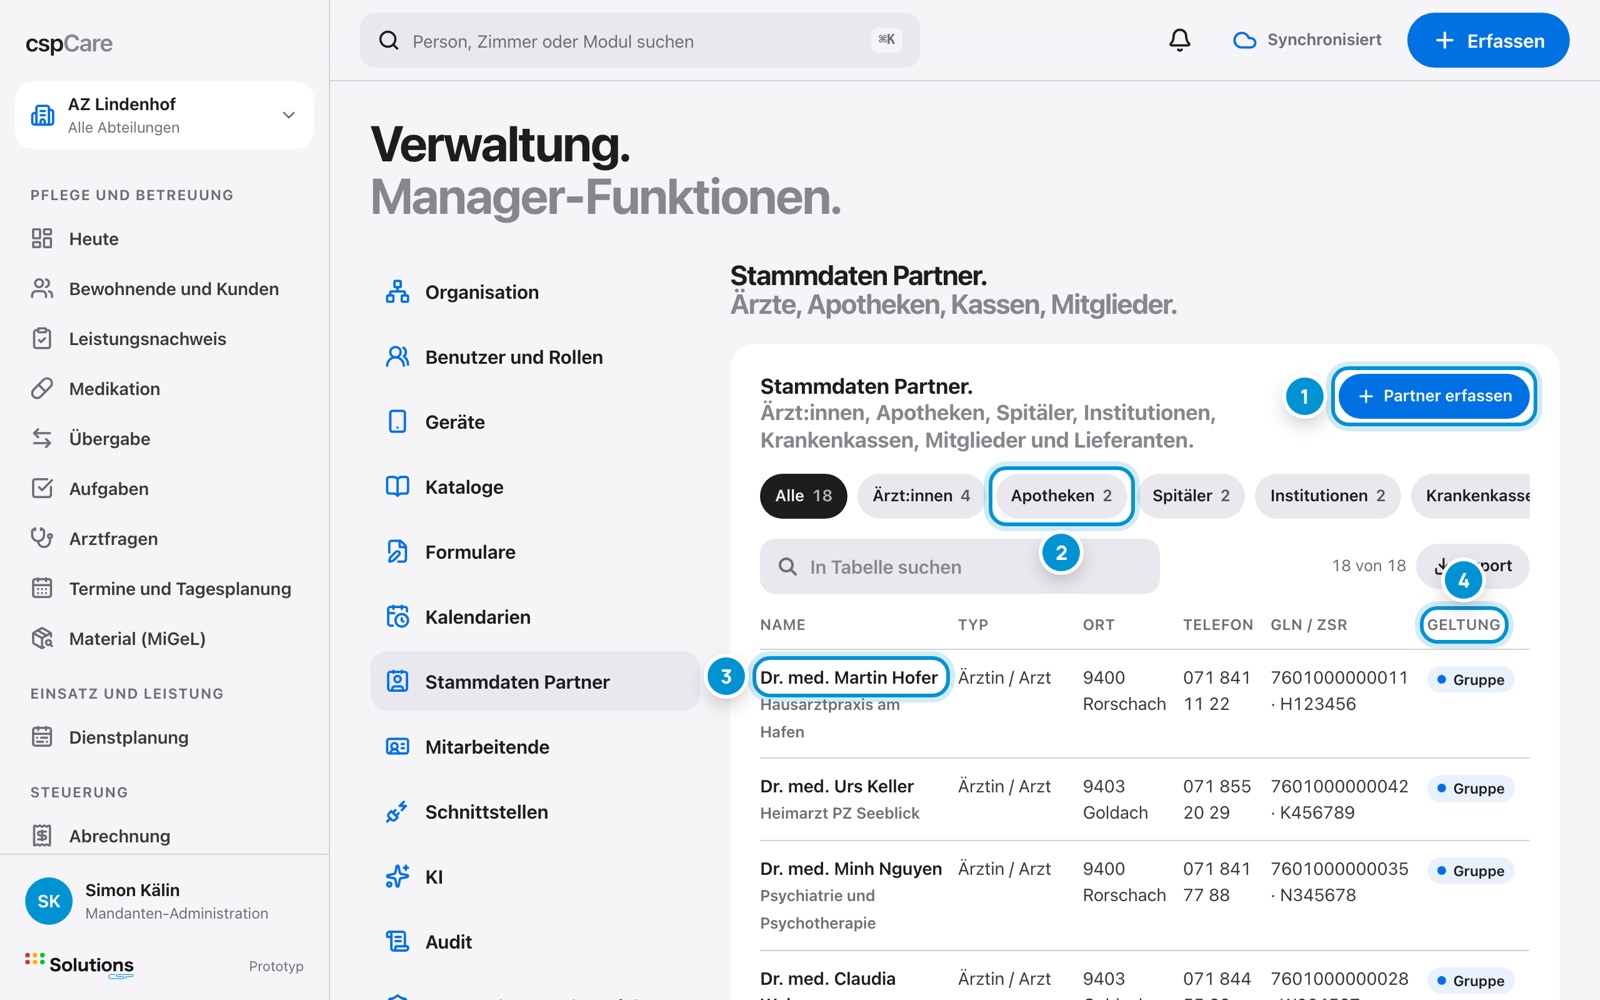Click the notification bell icon
1600x1000 pixels.
click(1180, 40)
